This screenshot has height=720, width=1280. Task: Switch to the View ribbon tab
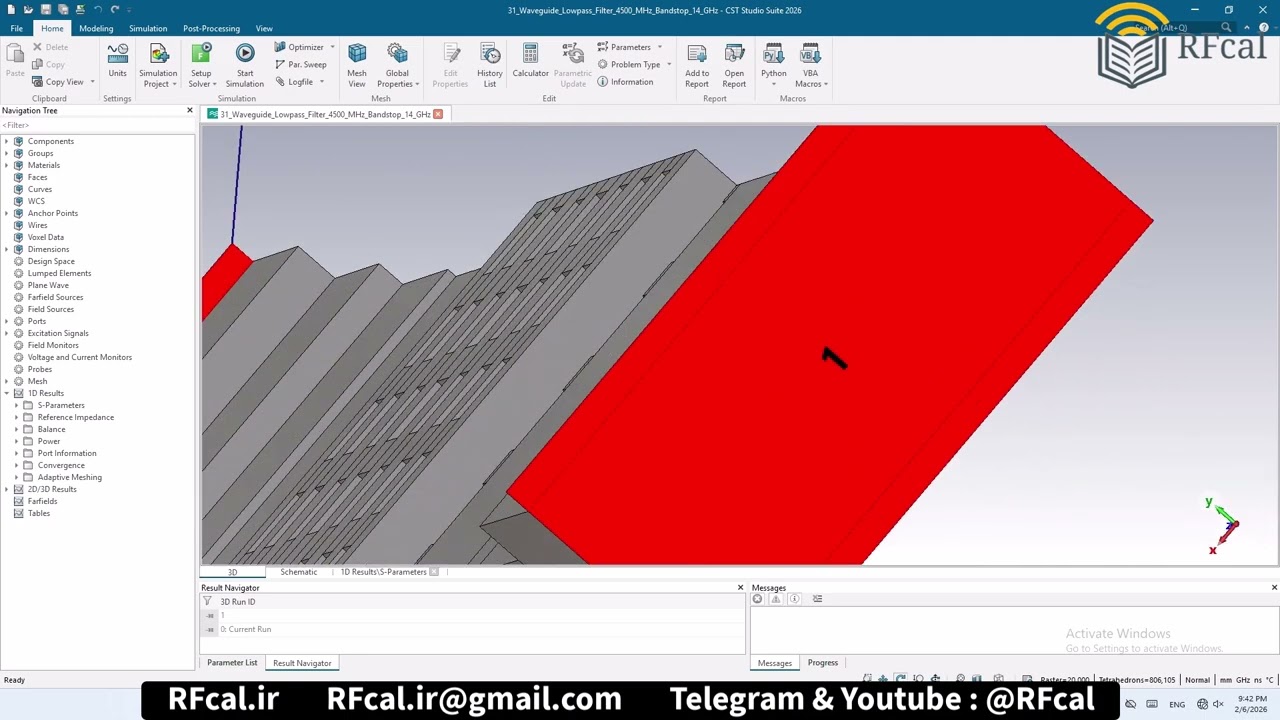click(x=264, y=28)
